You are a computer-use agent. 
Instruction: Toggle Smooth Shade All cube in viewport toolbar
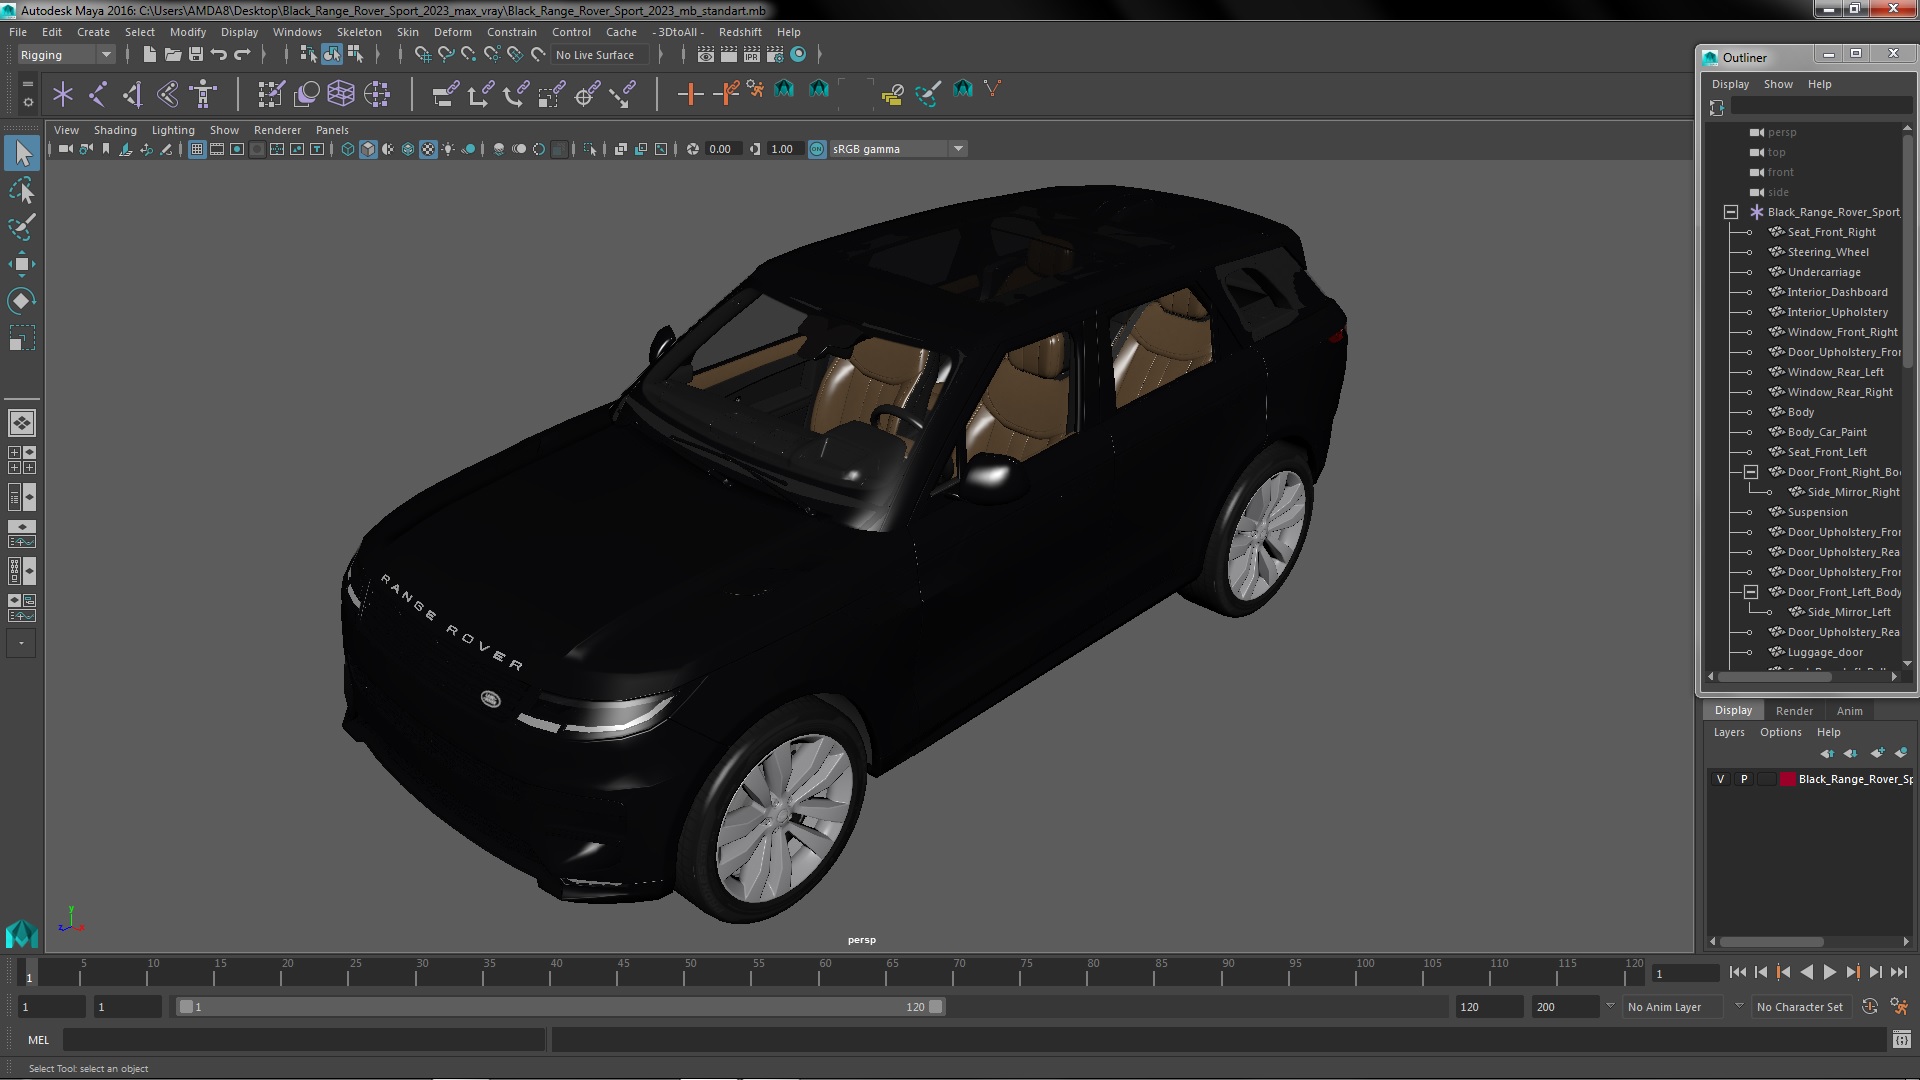[368, 149]
